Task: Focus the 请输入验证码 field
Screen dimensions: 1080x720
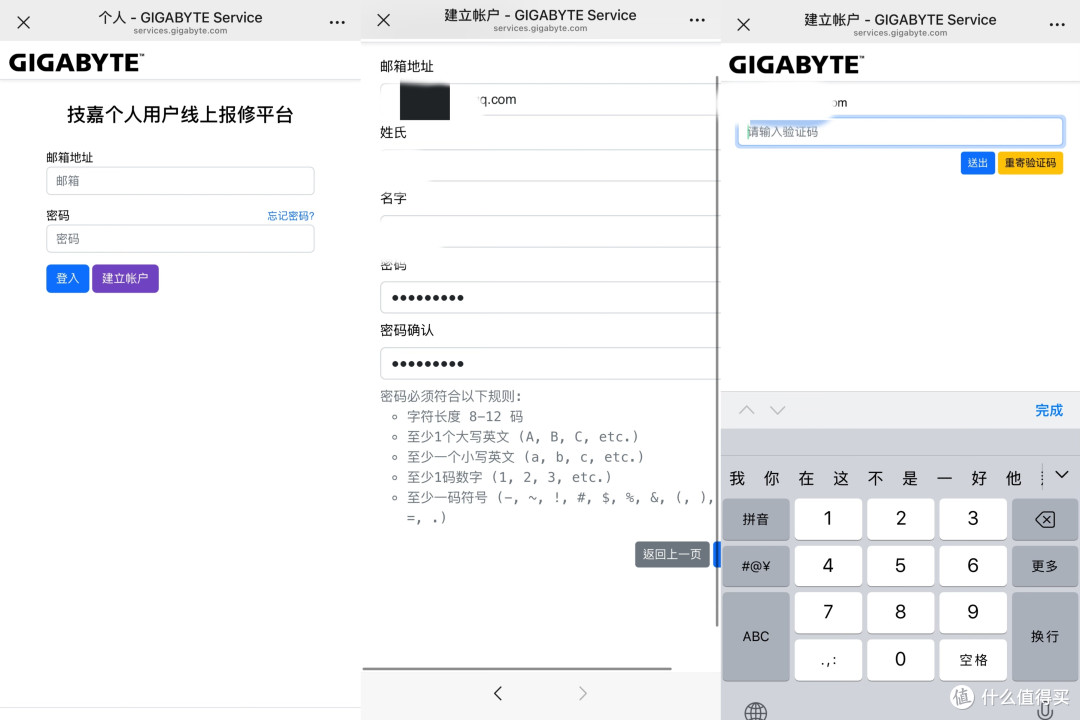Action: click(x=900, y=132)
